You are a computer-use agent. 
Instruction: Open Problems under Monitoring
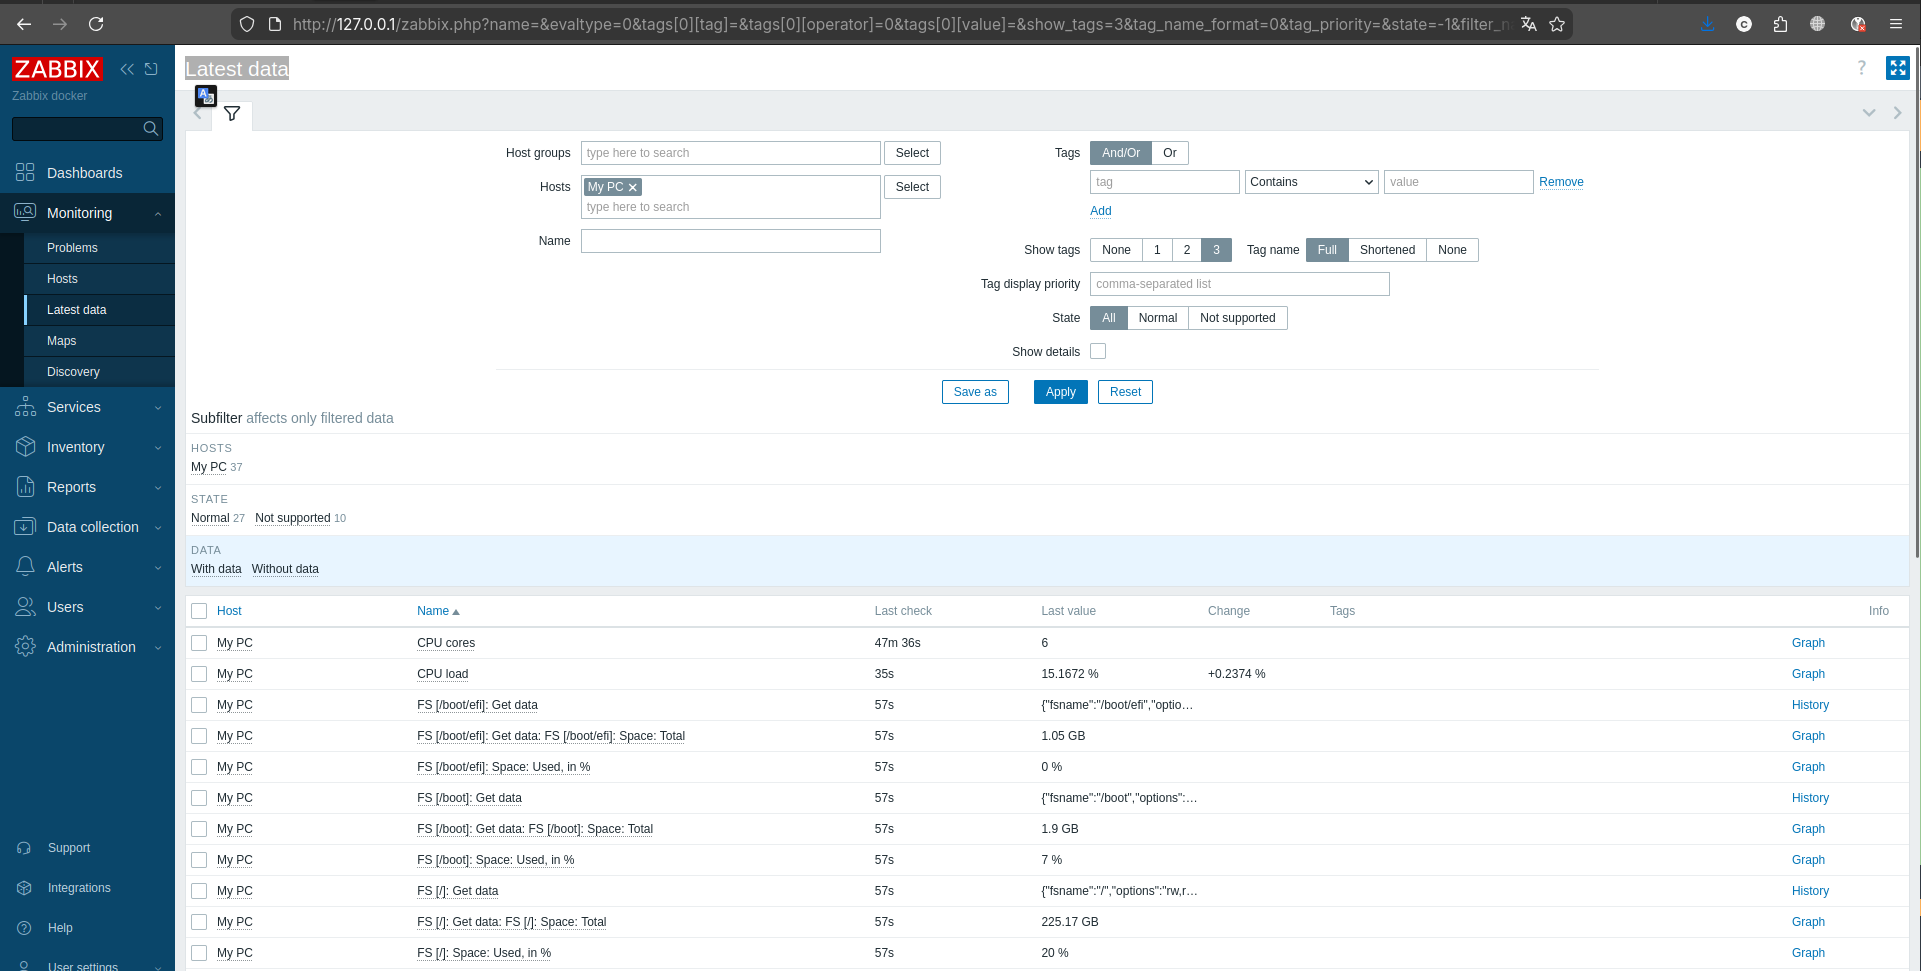[72, 248]
